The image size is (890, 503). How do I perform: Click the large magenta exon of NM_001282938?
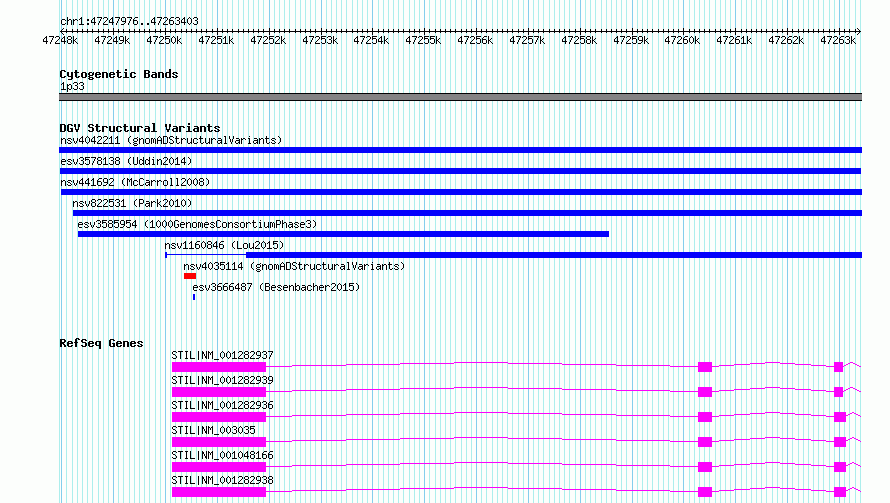tap(219, 492)
